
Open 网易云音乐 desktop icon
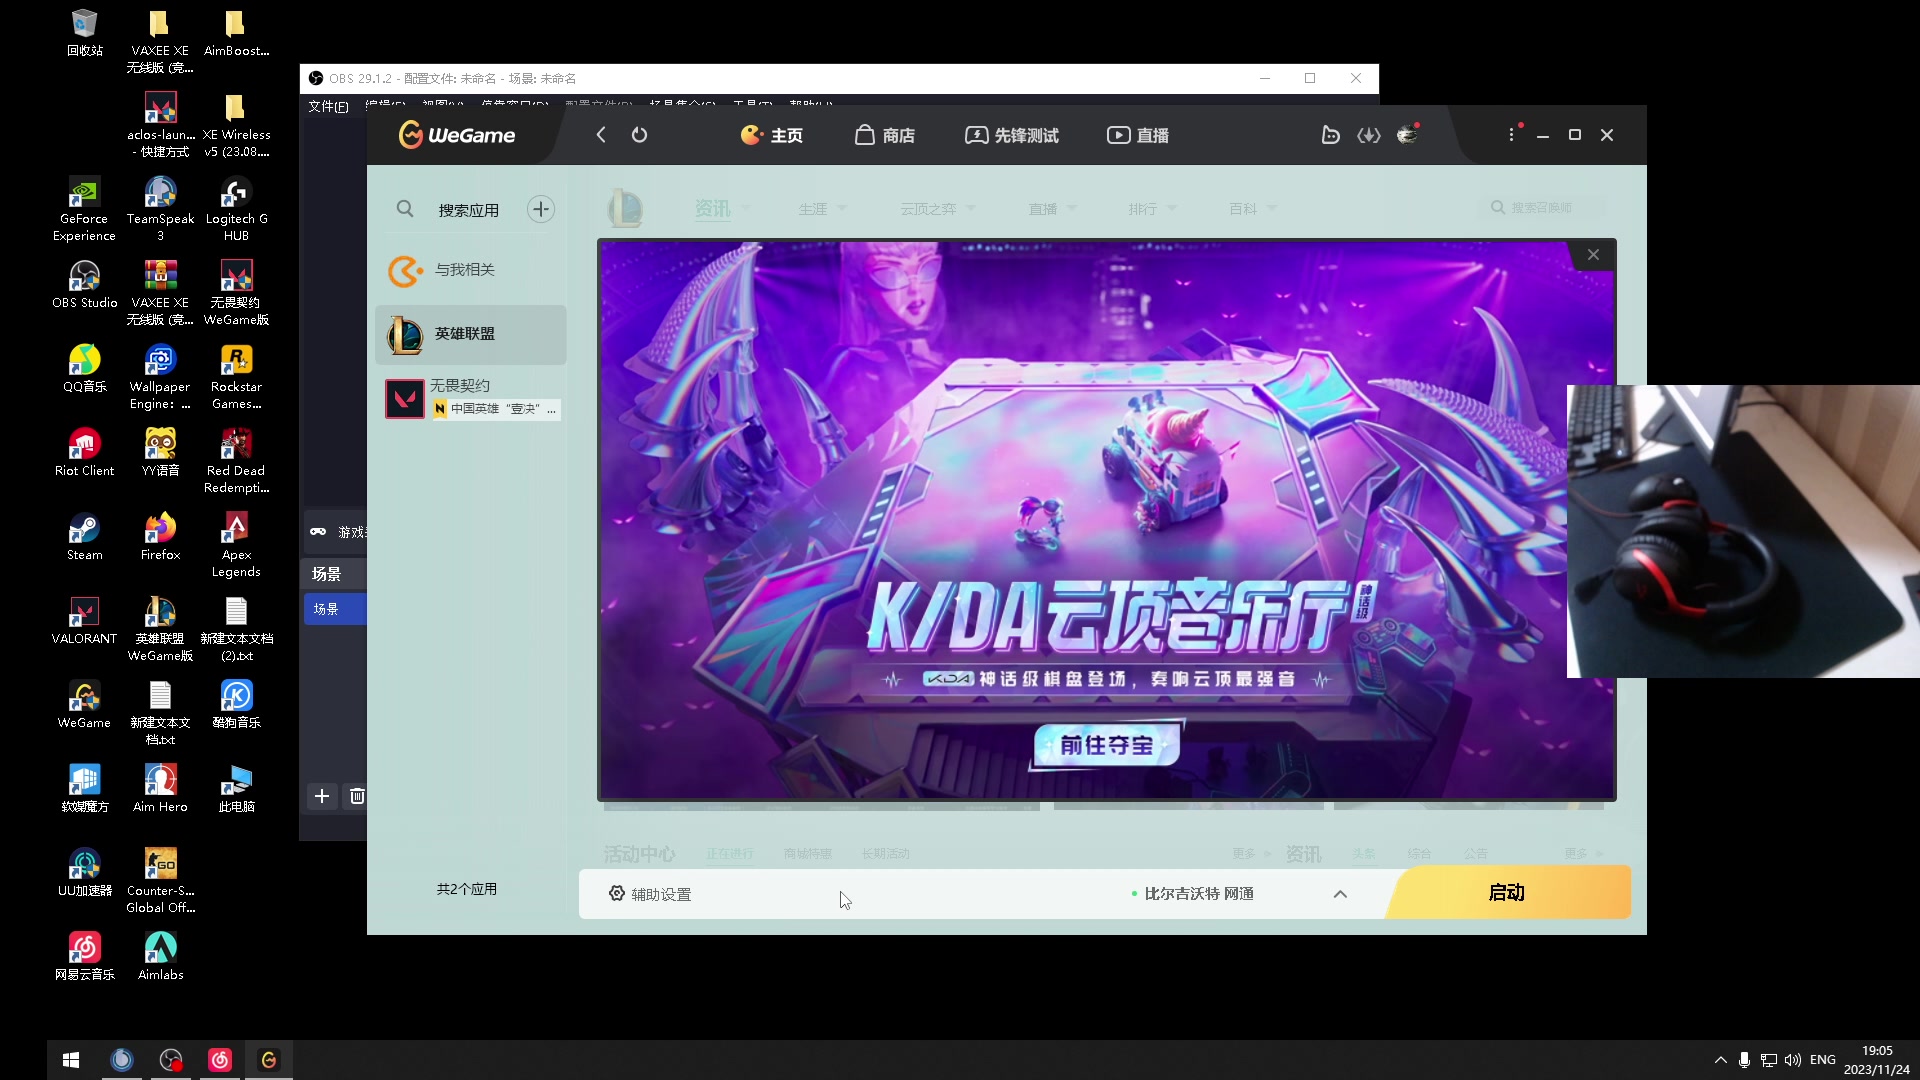84,957
